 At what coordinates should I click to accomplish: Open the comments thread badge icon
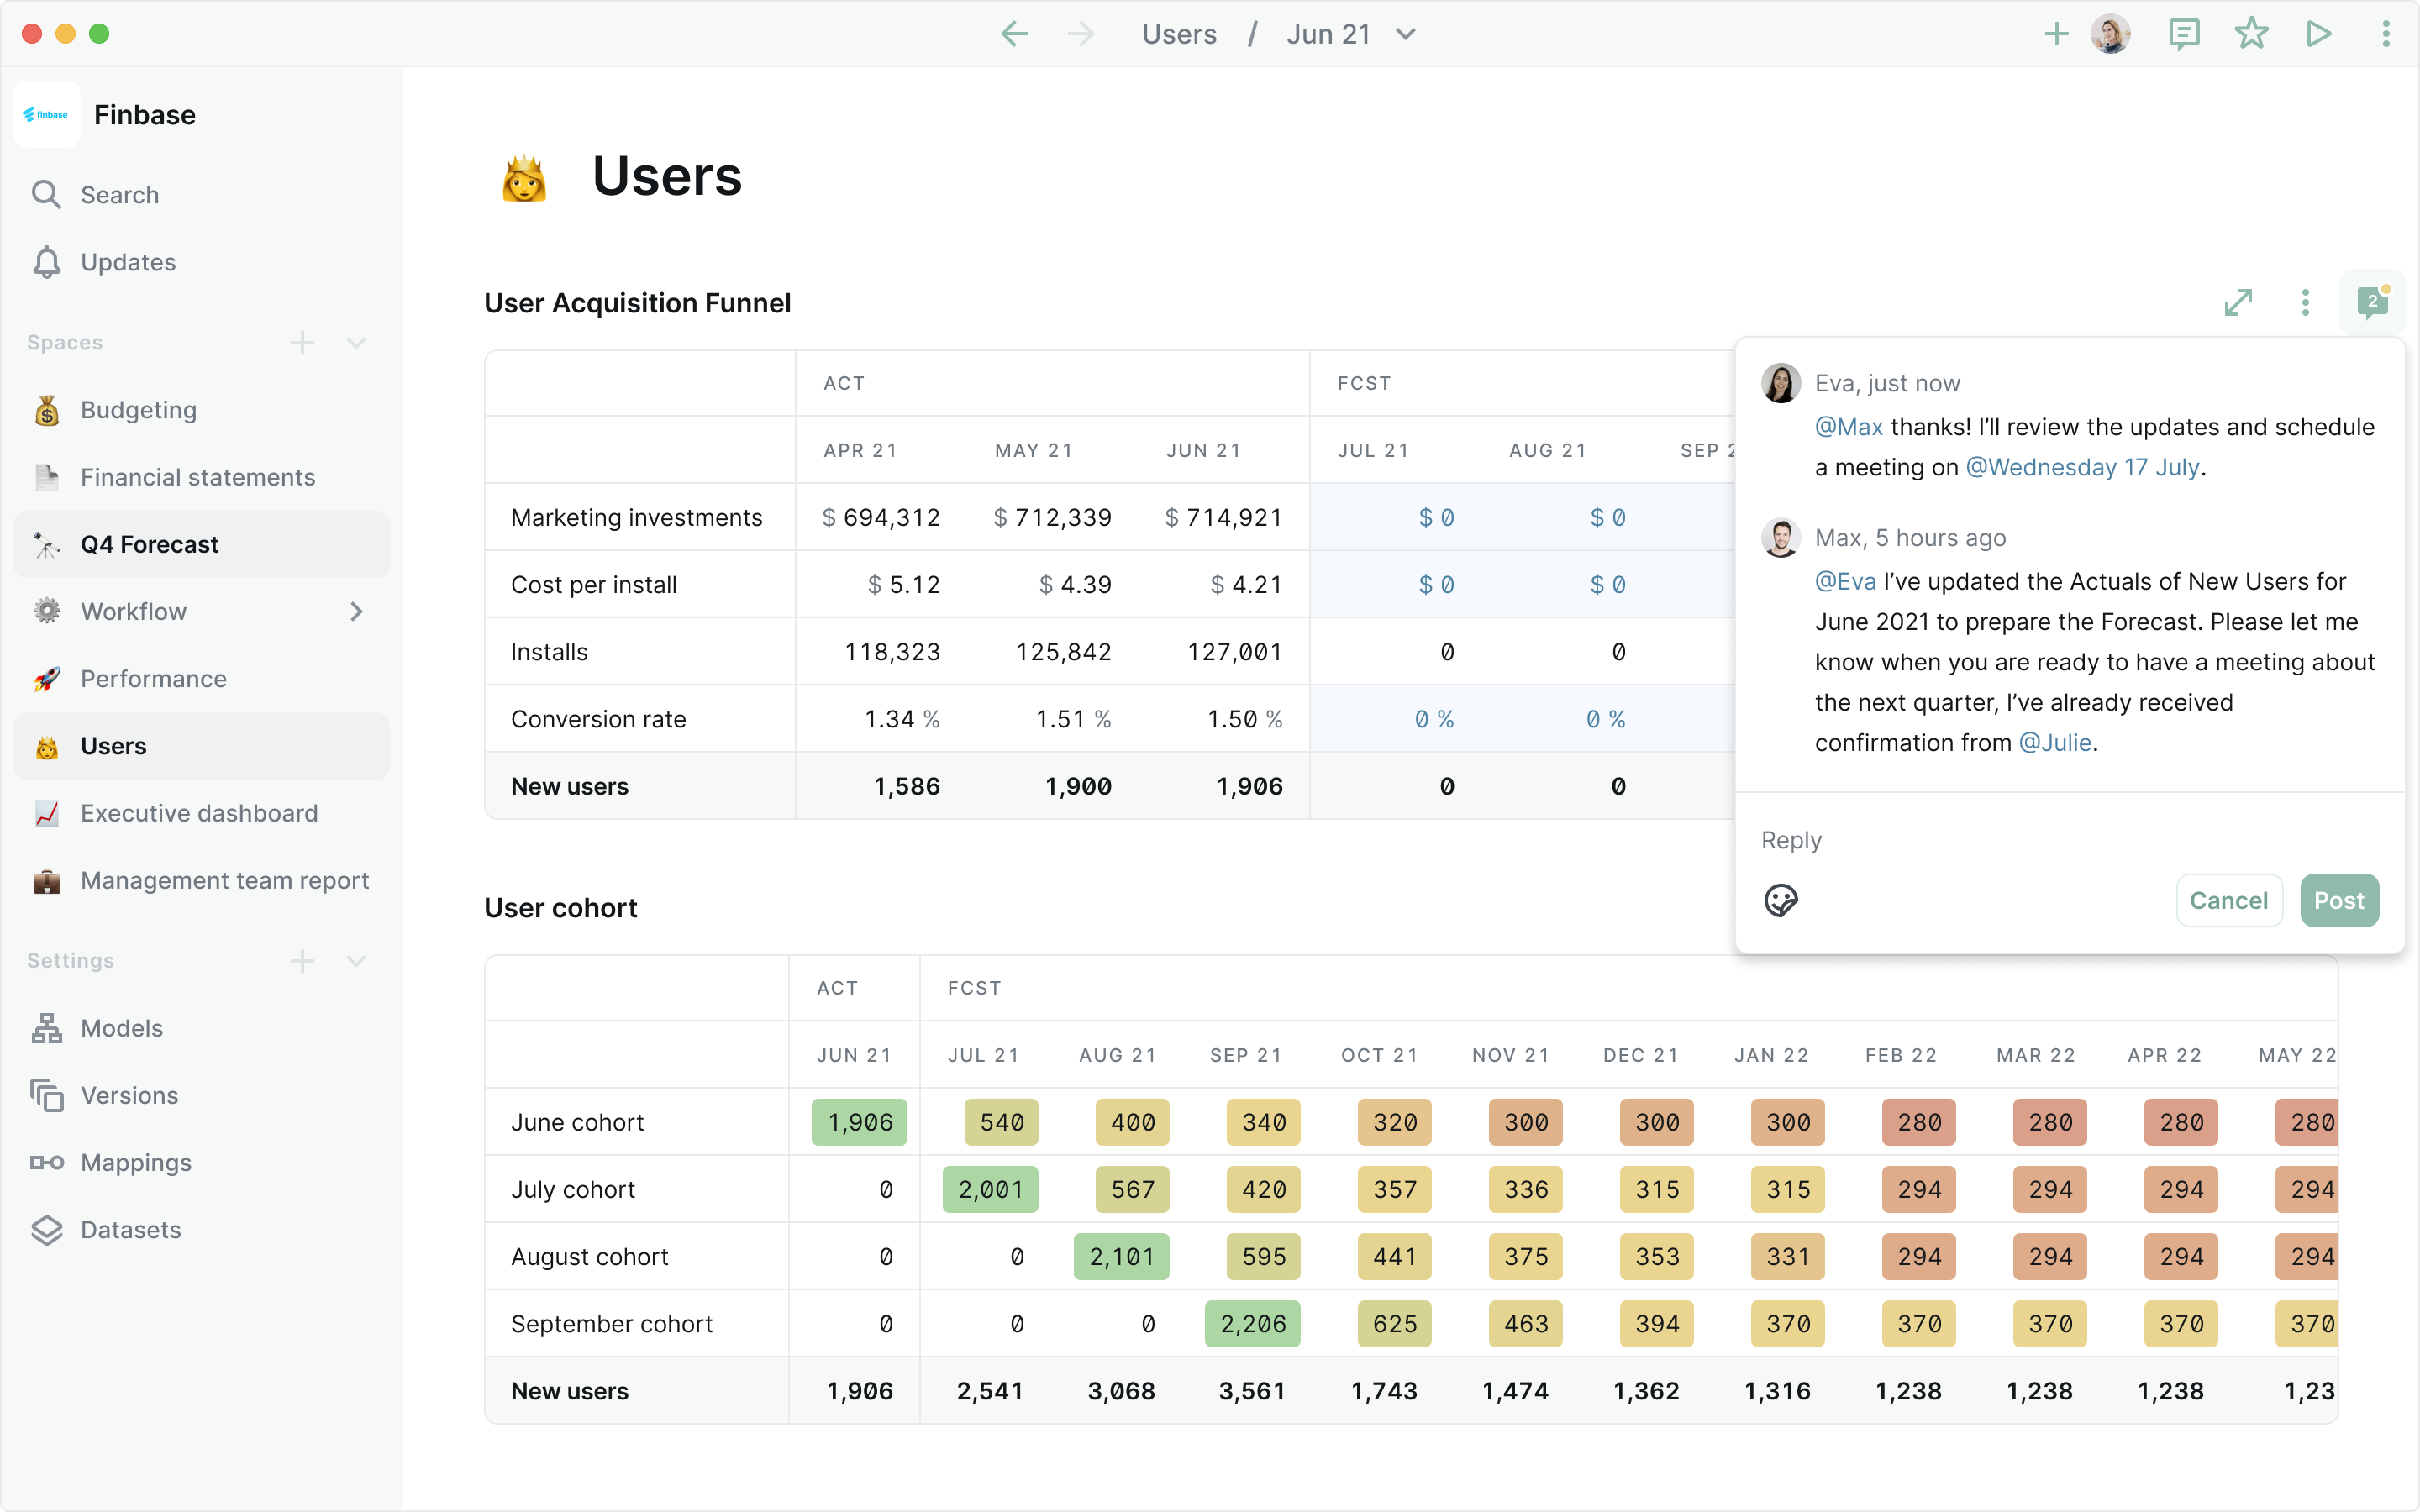click(2371, 302)
